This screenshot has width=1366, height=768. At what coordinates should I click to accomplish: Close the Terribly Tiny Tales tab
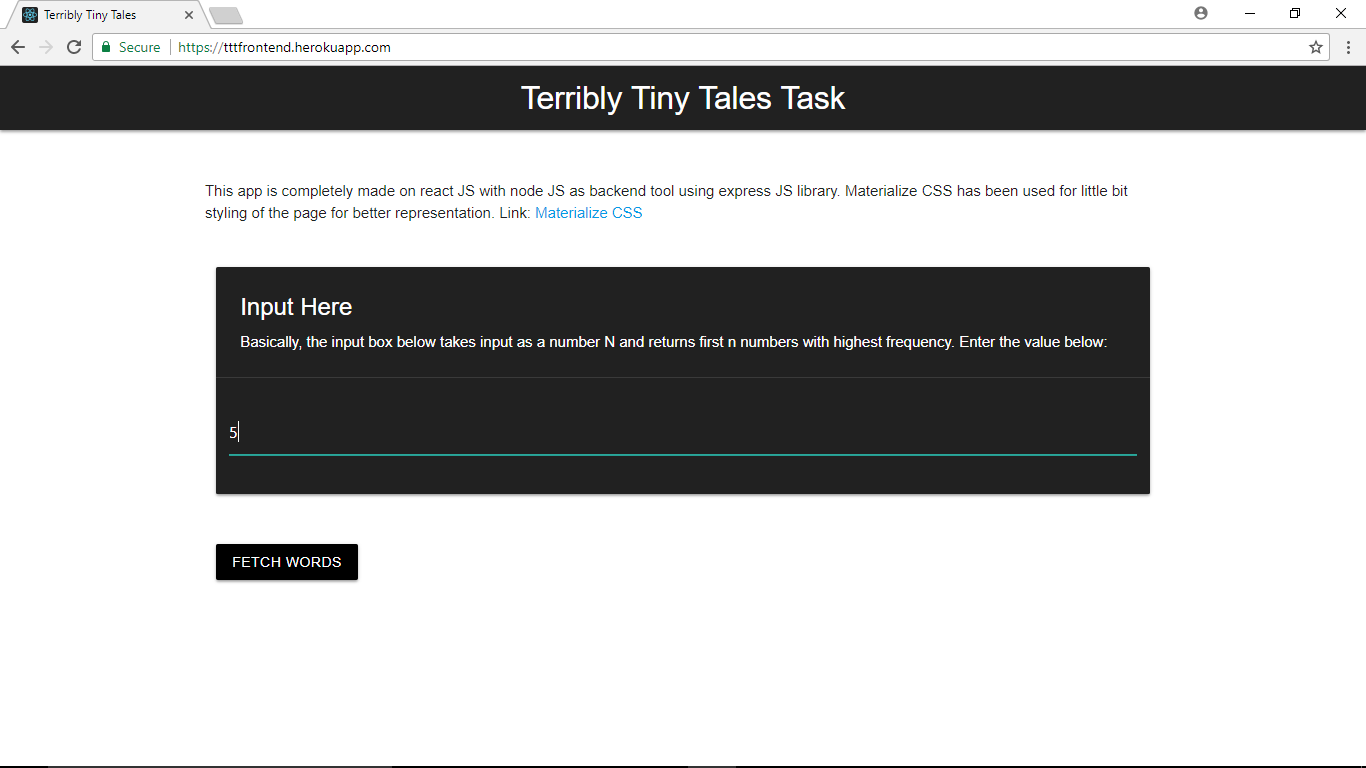point(189,15)
